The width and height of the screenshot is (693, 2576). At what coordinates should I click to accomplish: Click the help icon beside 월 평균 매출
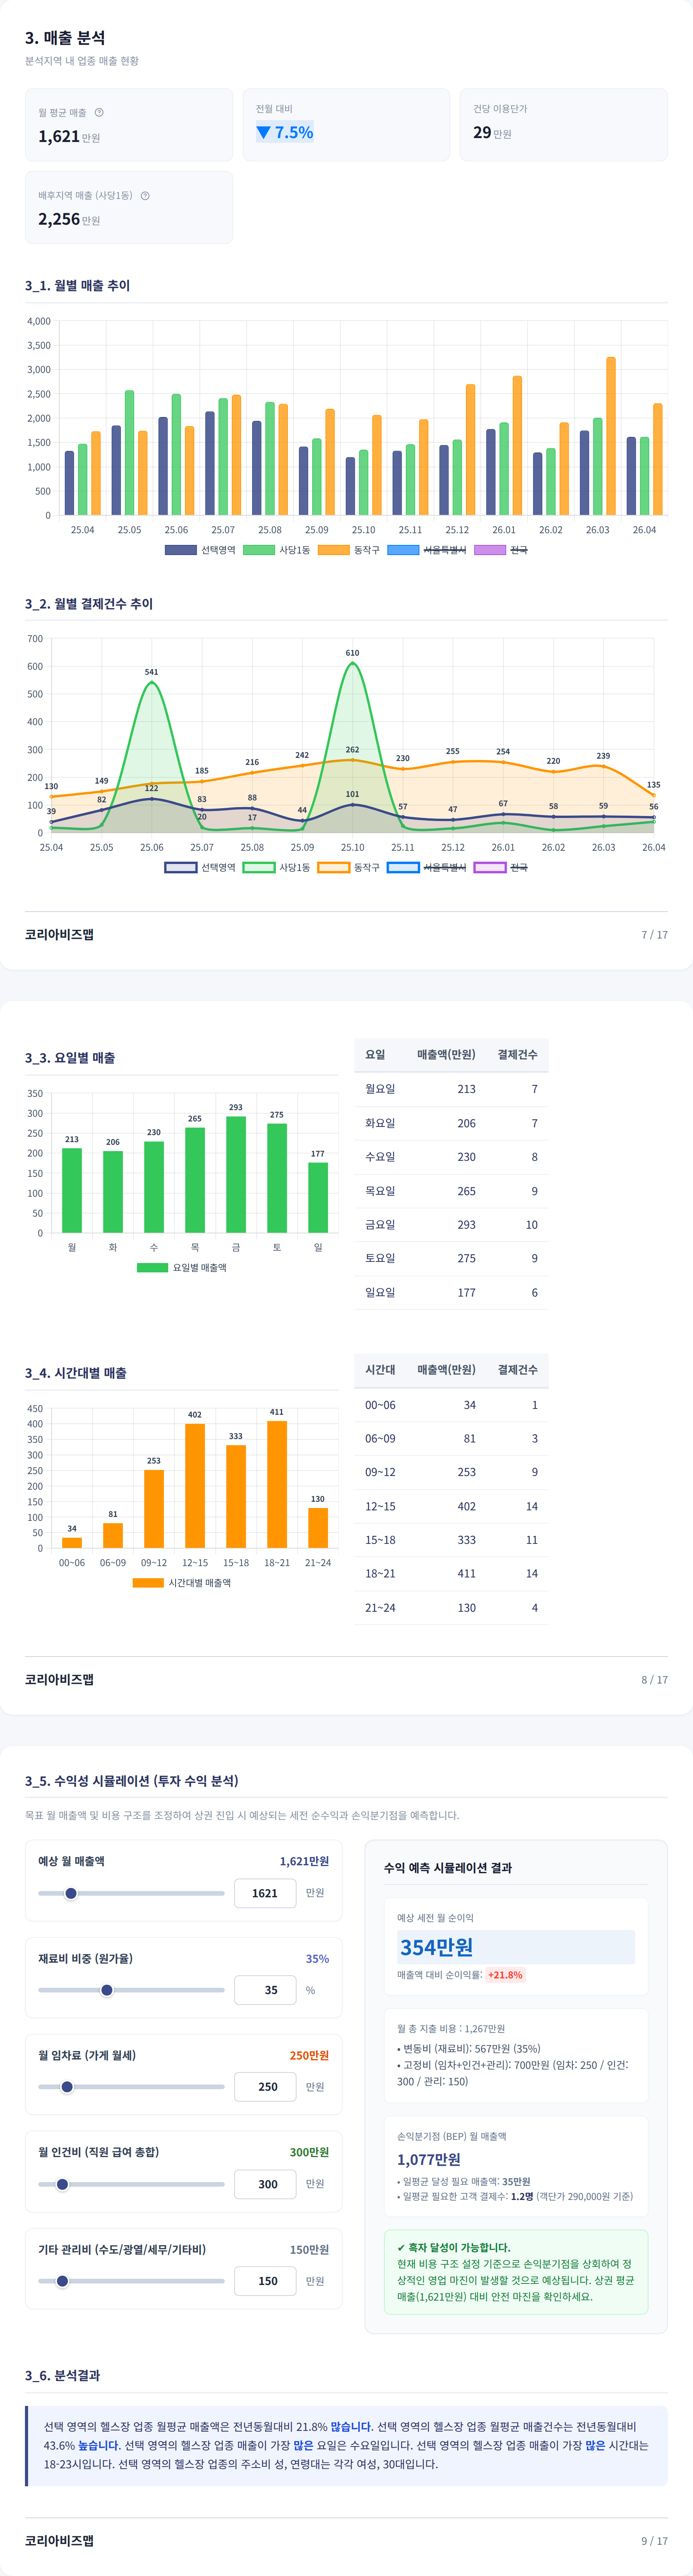click(99, 112)
